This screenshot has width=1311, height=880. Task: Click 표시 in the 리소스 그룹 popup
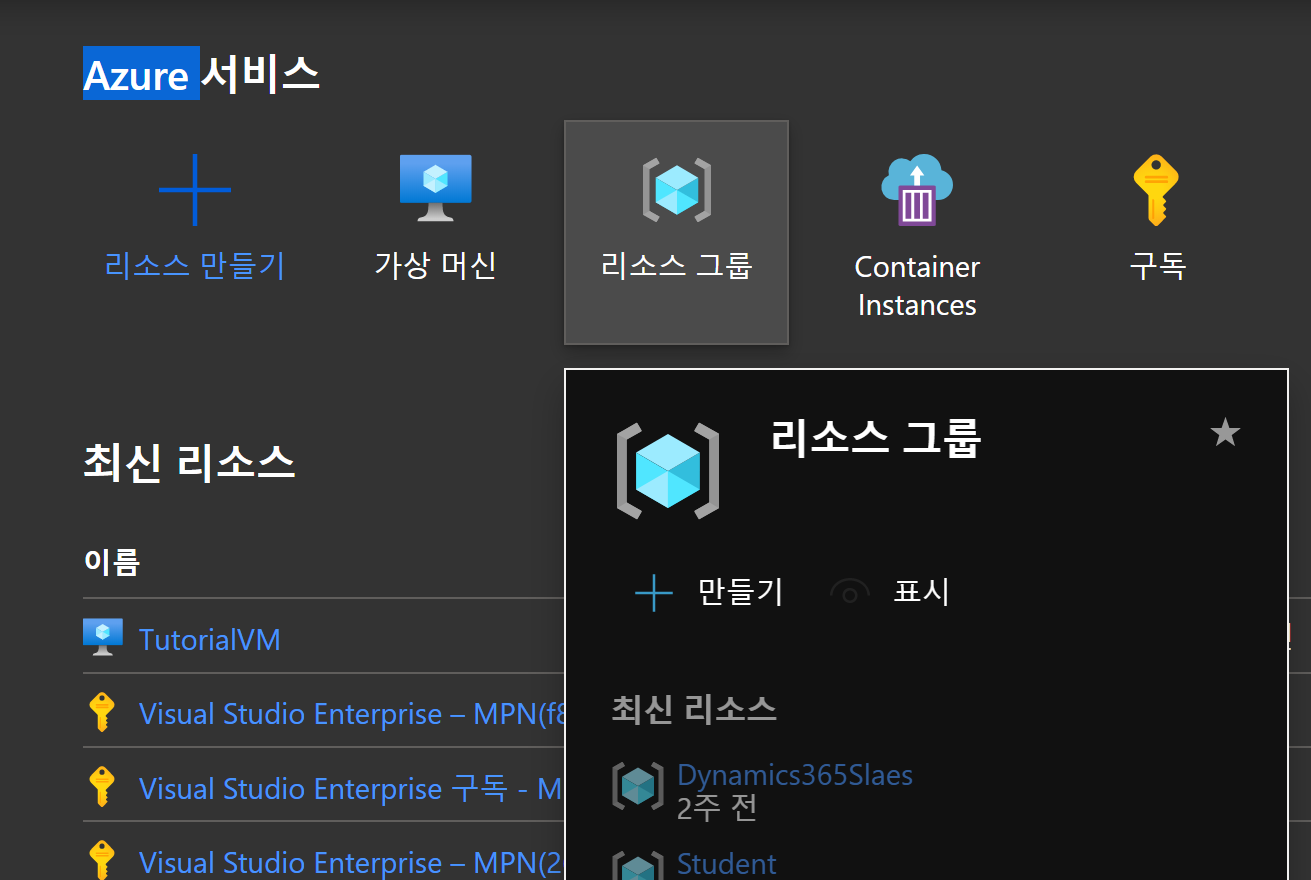921,592
